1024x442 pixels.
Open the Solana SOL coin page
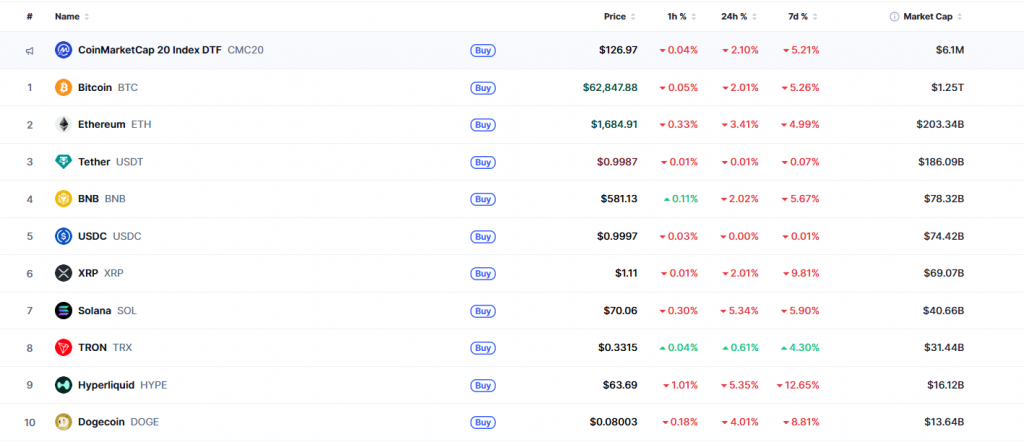(x=107, y=310)
